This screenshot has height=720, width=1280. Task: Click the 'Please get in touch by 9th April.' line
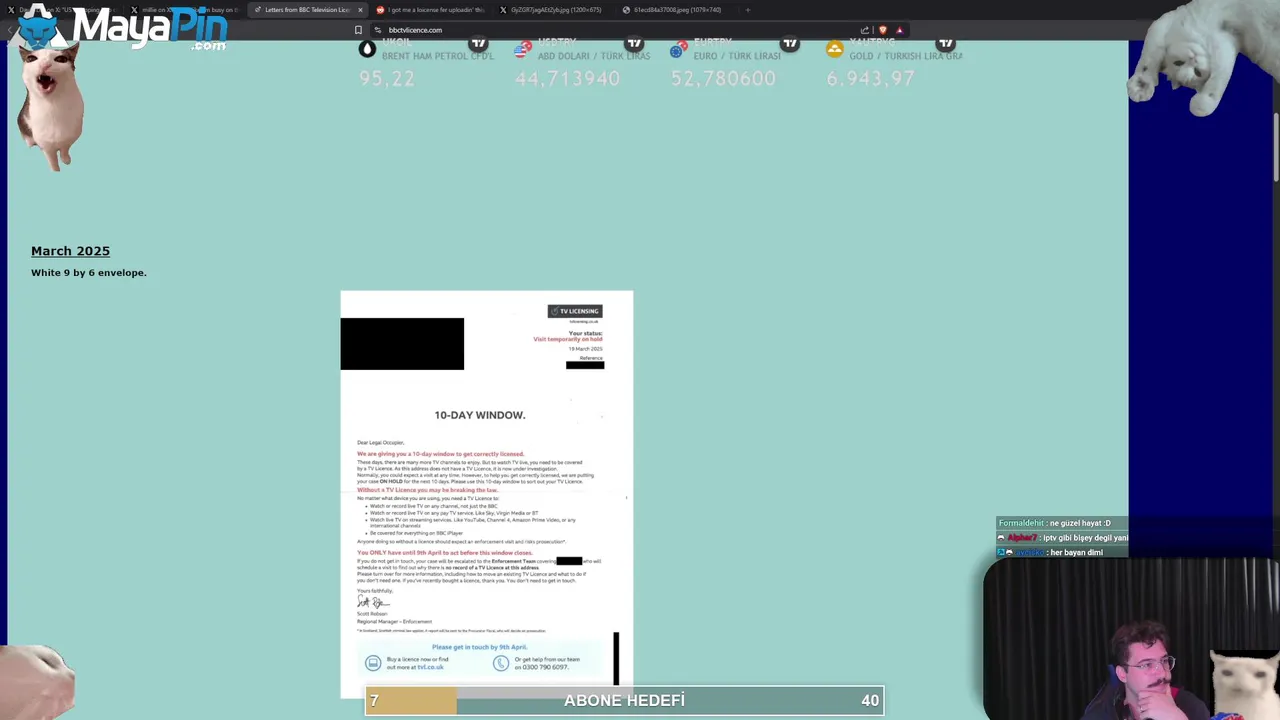pyautogui.click(x=479, y=647)
